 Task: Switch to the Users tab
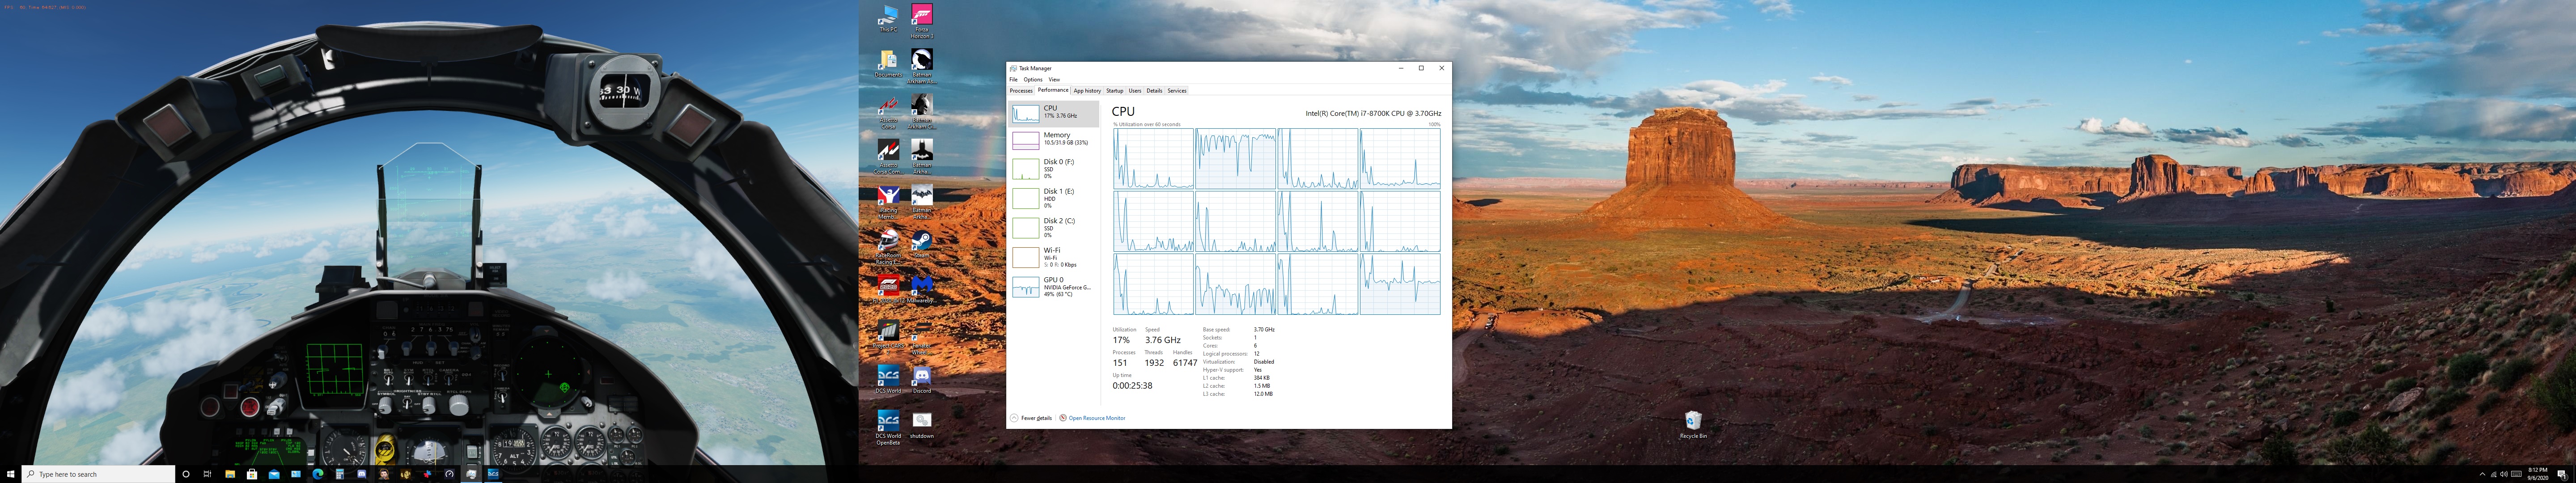1135,91
